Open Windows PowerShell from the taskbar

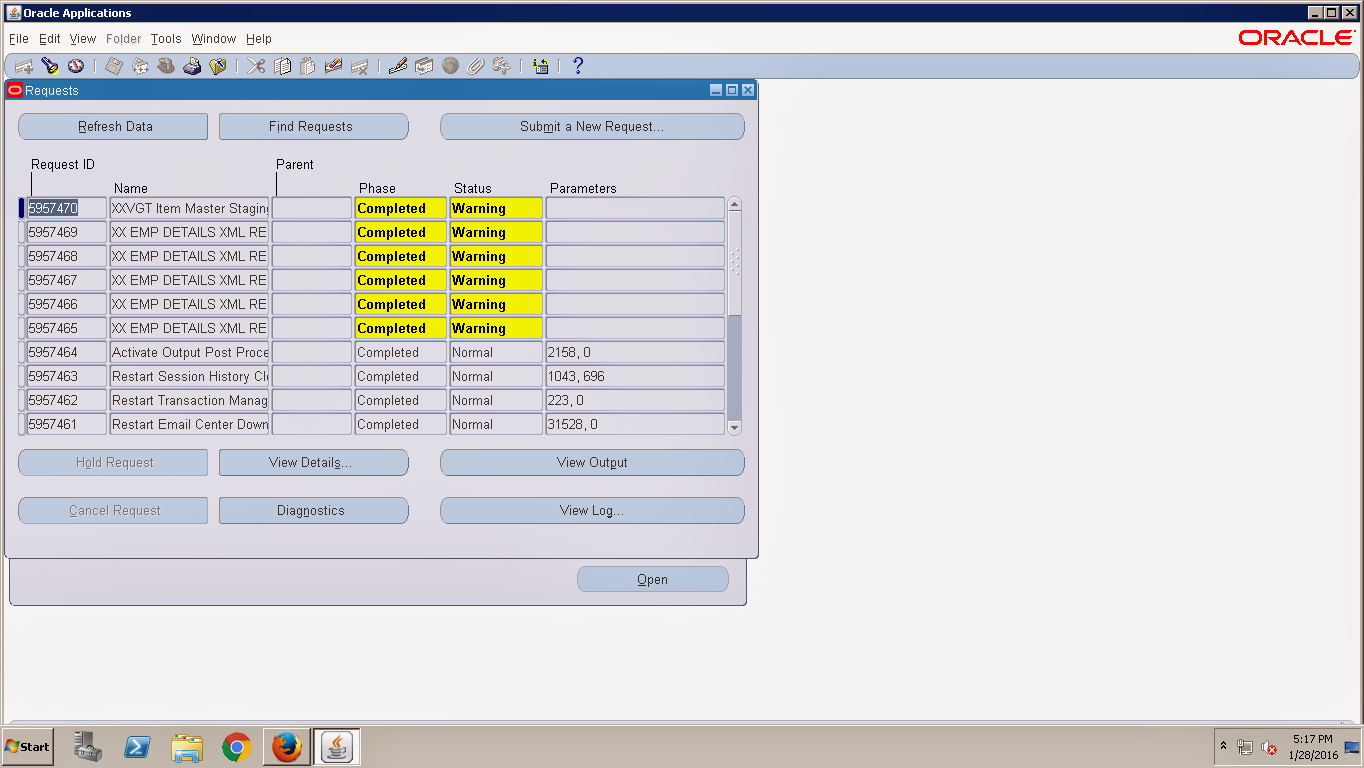[137, 747]
